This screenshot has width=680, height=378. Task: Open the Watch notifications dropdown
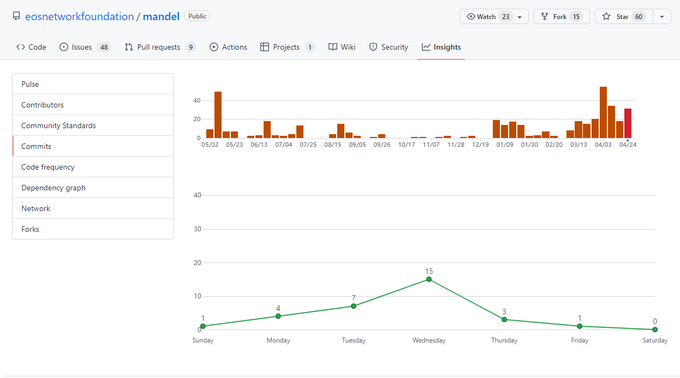coord(494,16)
